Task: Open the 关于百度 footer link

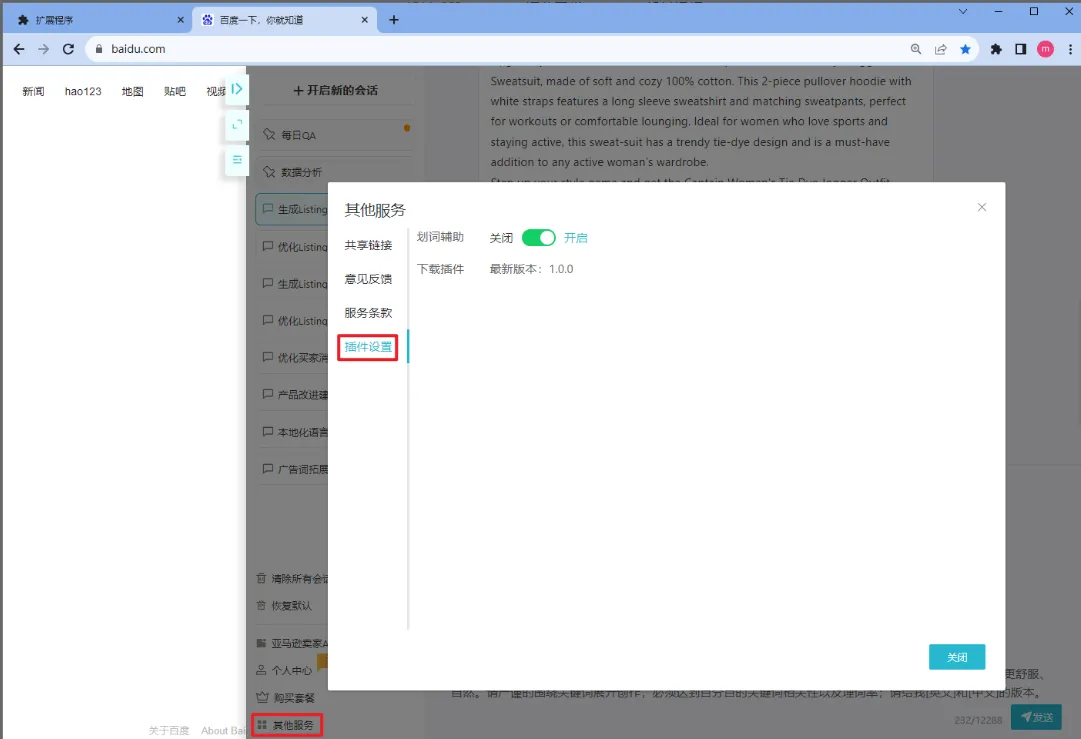Action: tap(169, 731)
